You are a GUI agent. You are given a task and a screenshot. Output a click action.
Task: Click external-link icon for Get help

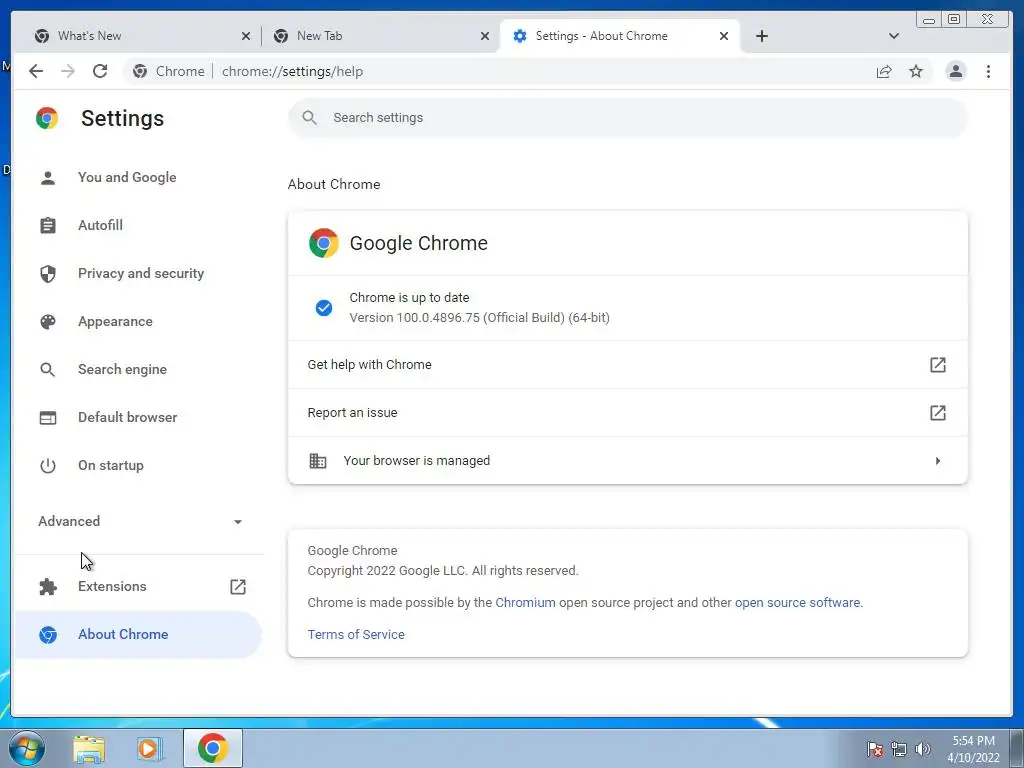pyautogui.click(x=938, y=364)
